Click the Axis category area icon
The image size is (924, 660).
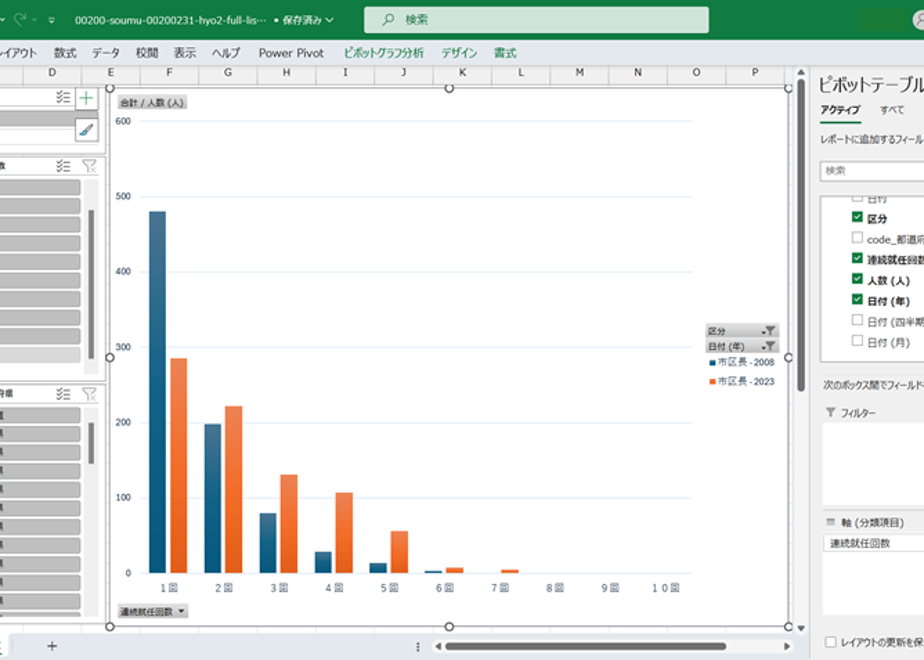[831, 522]
